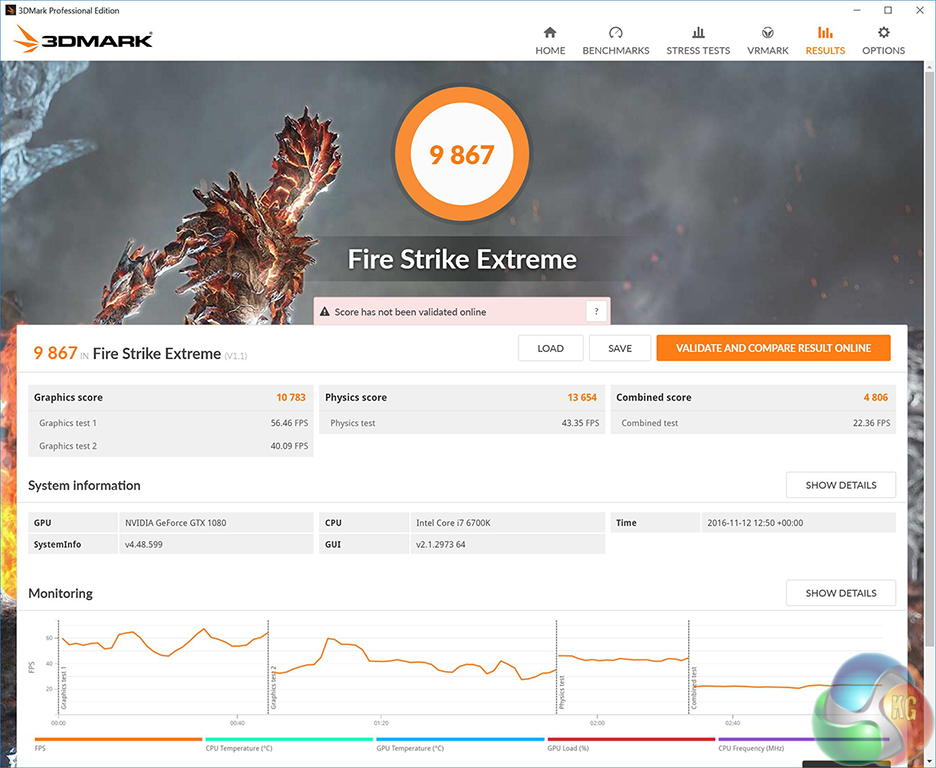Click SystemInfo version v4.48.599
Image resolution: width=936 pixels, height=768 pixels.
(143, 544)
